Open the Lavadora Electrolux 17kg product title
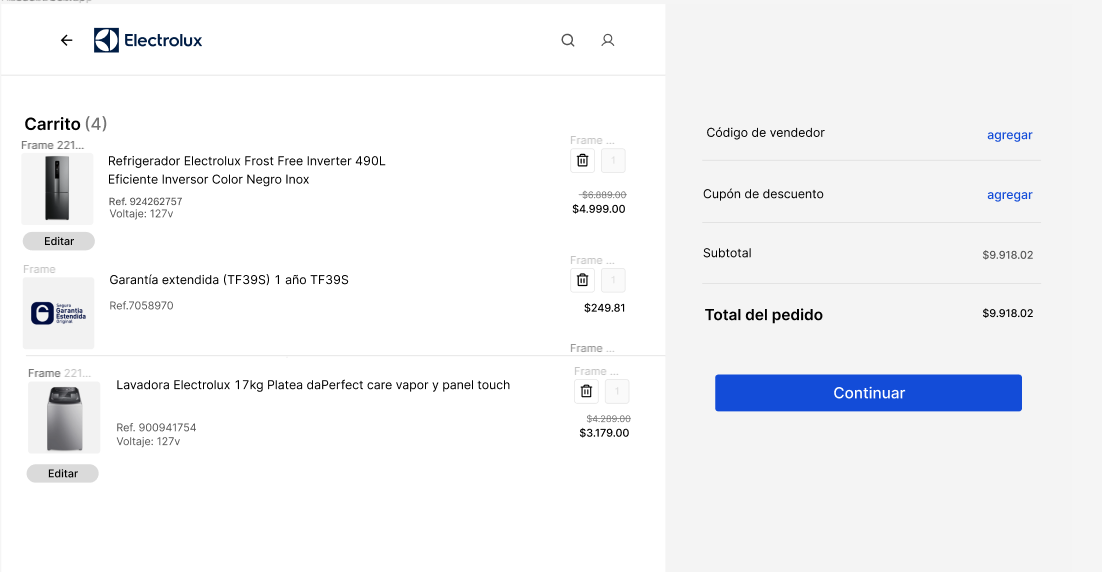Screen dimensions: 1102x572 click(313, 385)
